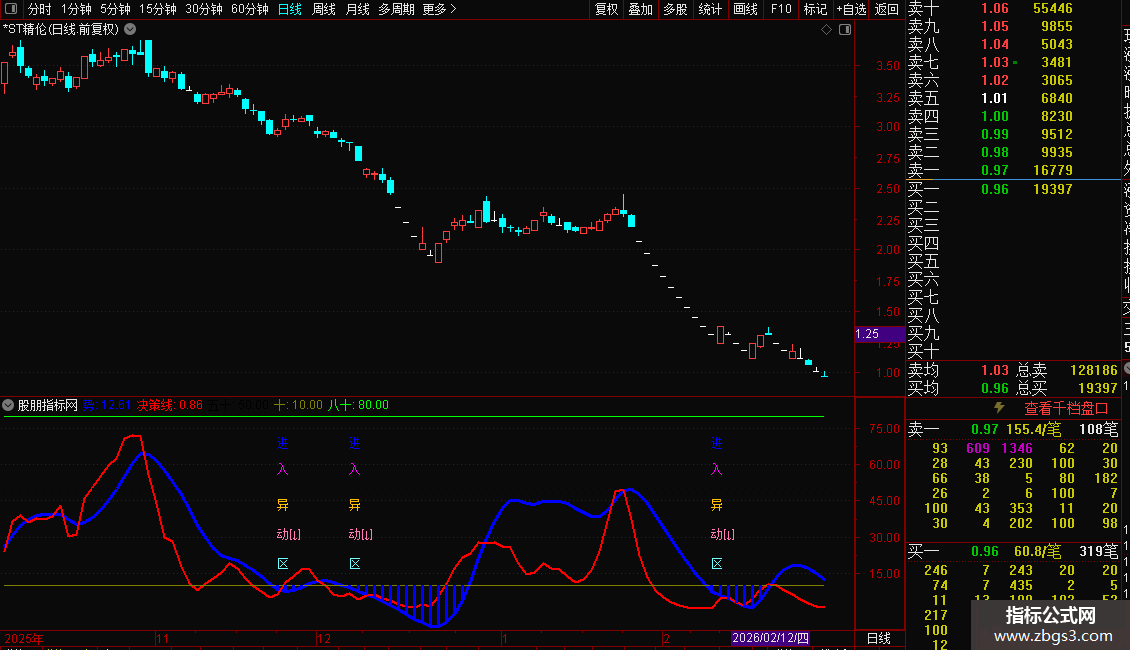Open the stock title dropdown arrow beside *ST精伦
Image resolution: width=1130 pixels, height=650 pixels.
[130, 29]
